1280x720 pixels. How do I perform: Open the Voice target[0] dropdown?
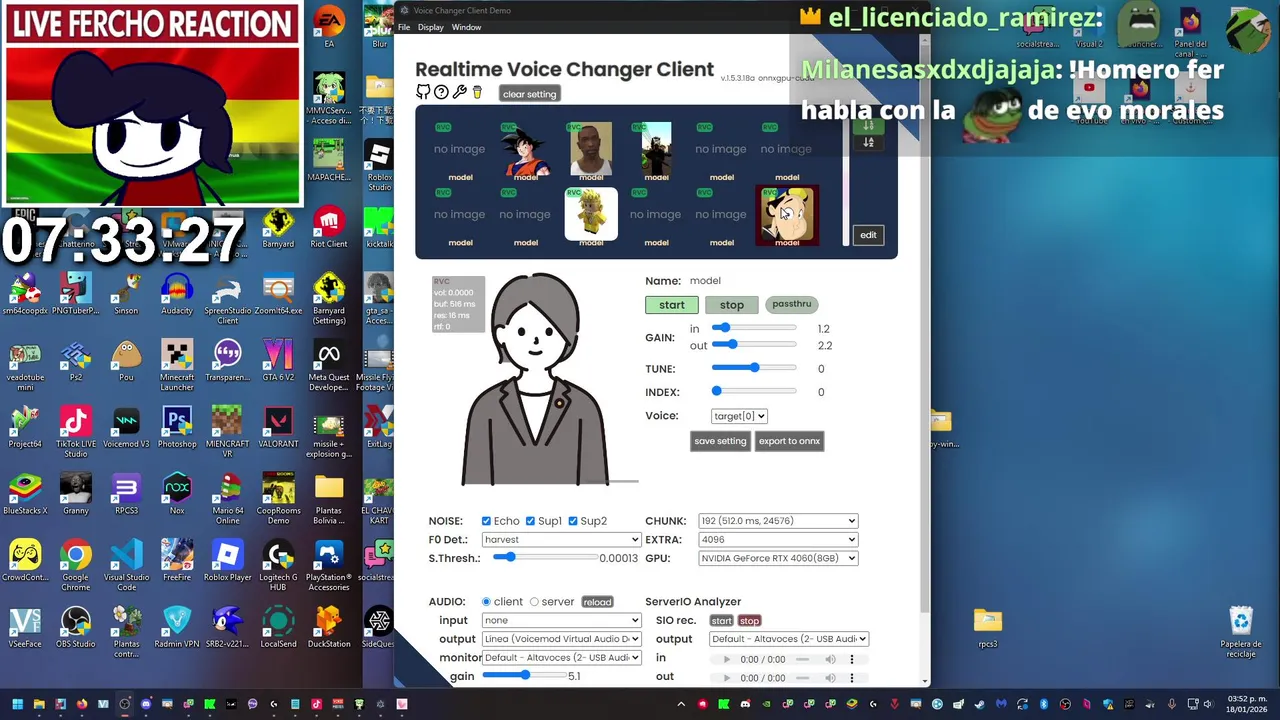[x=739, y=416]
